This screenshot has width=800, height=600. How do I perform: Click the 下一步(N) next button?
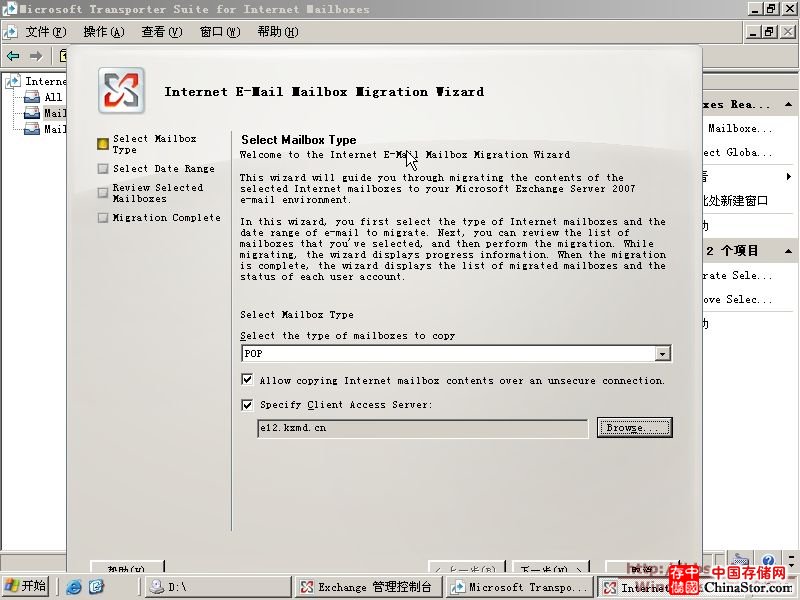coord(551,568)
